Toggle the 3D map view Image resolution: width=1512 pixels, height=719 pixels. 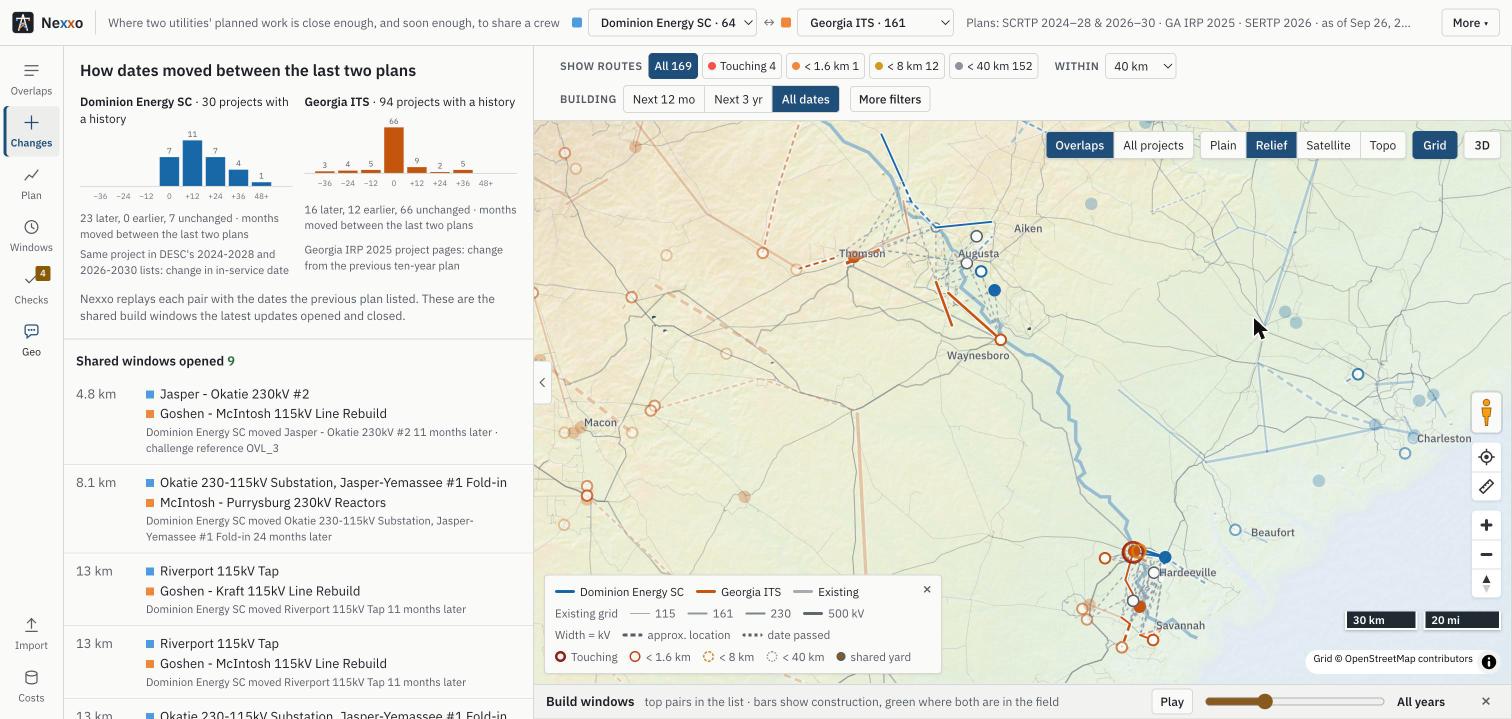1482,145
